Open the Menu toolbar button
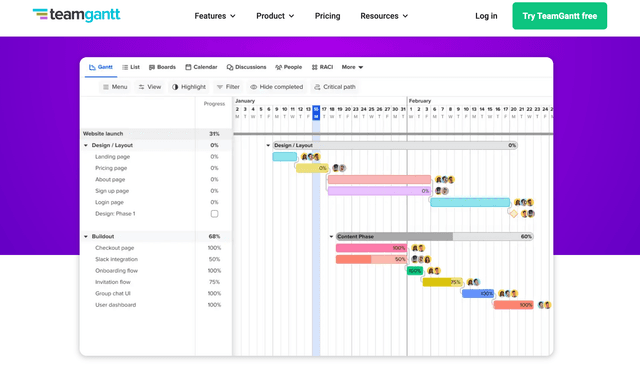 [x=115, y=87]
